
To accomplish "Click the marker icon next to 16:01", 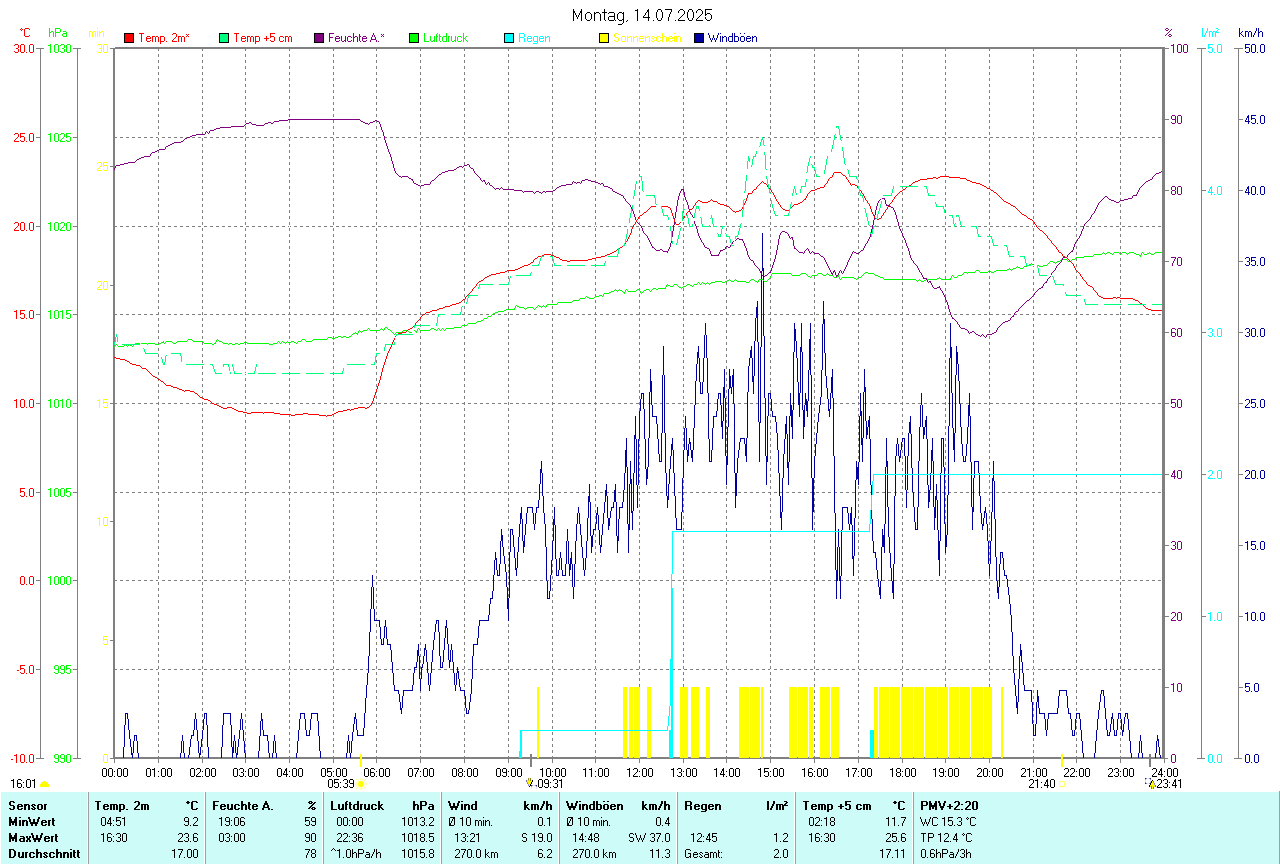I will (44, 784).
